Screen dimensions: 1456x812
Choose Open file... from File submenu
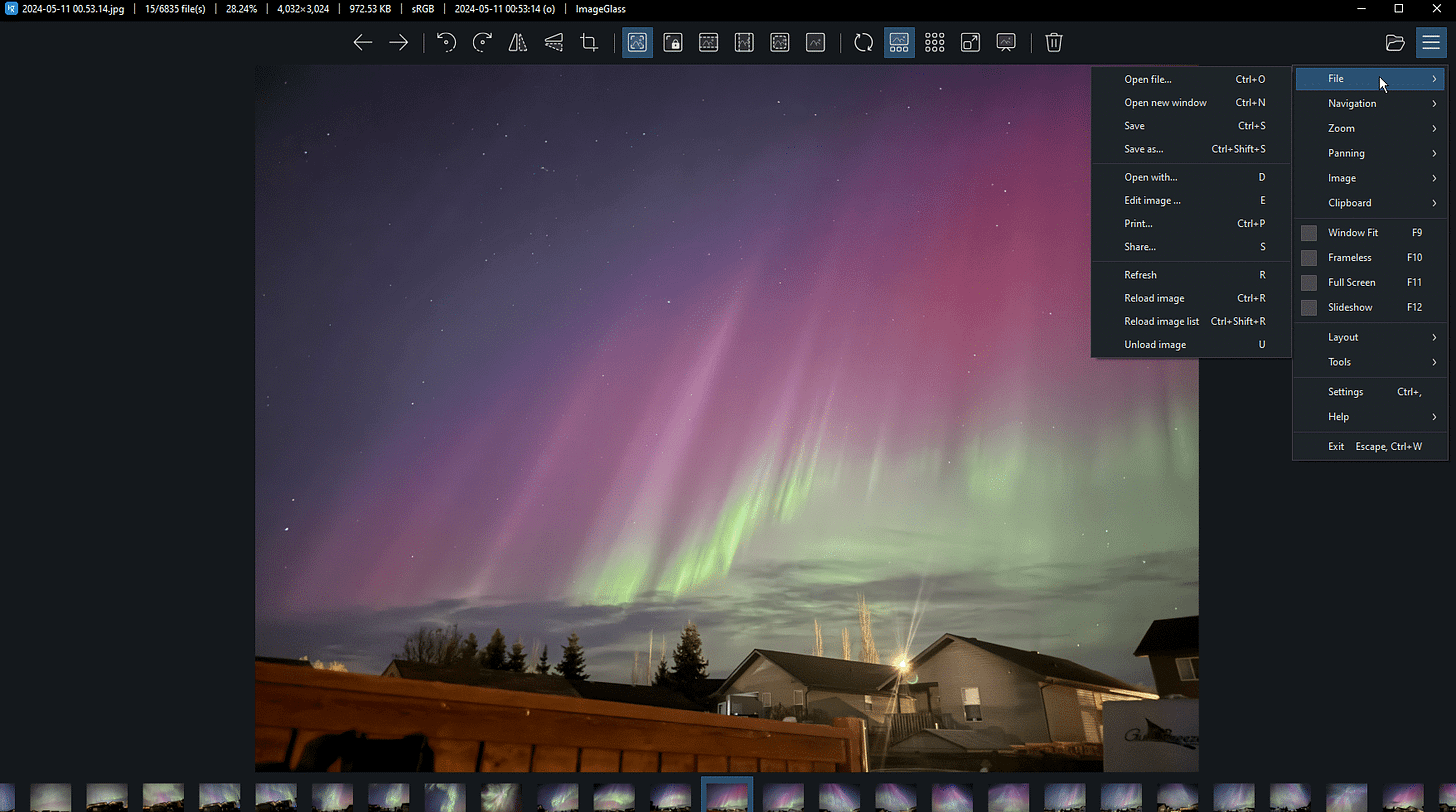coord(1191,79)
